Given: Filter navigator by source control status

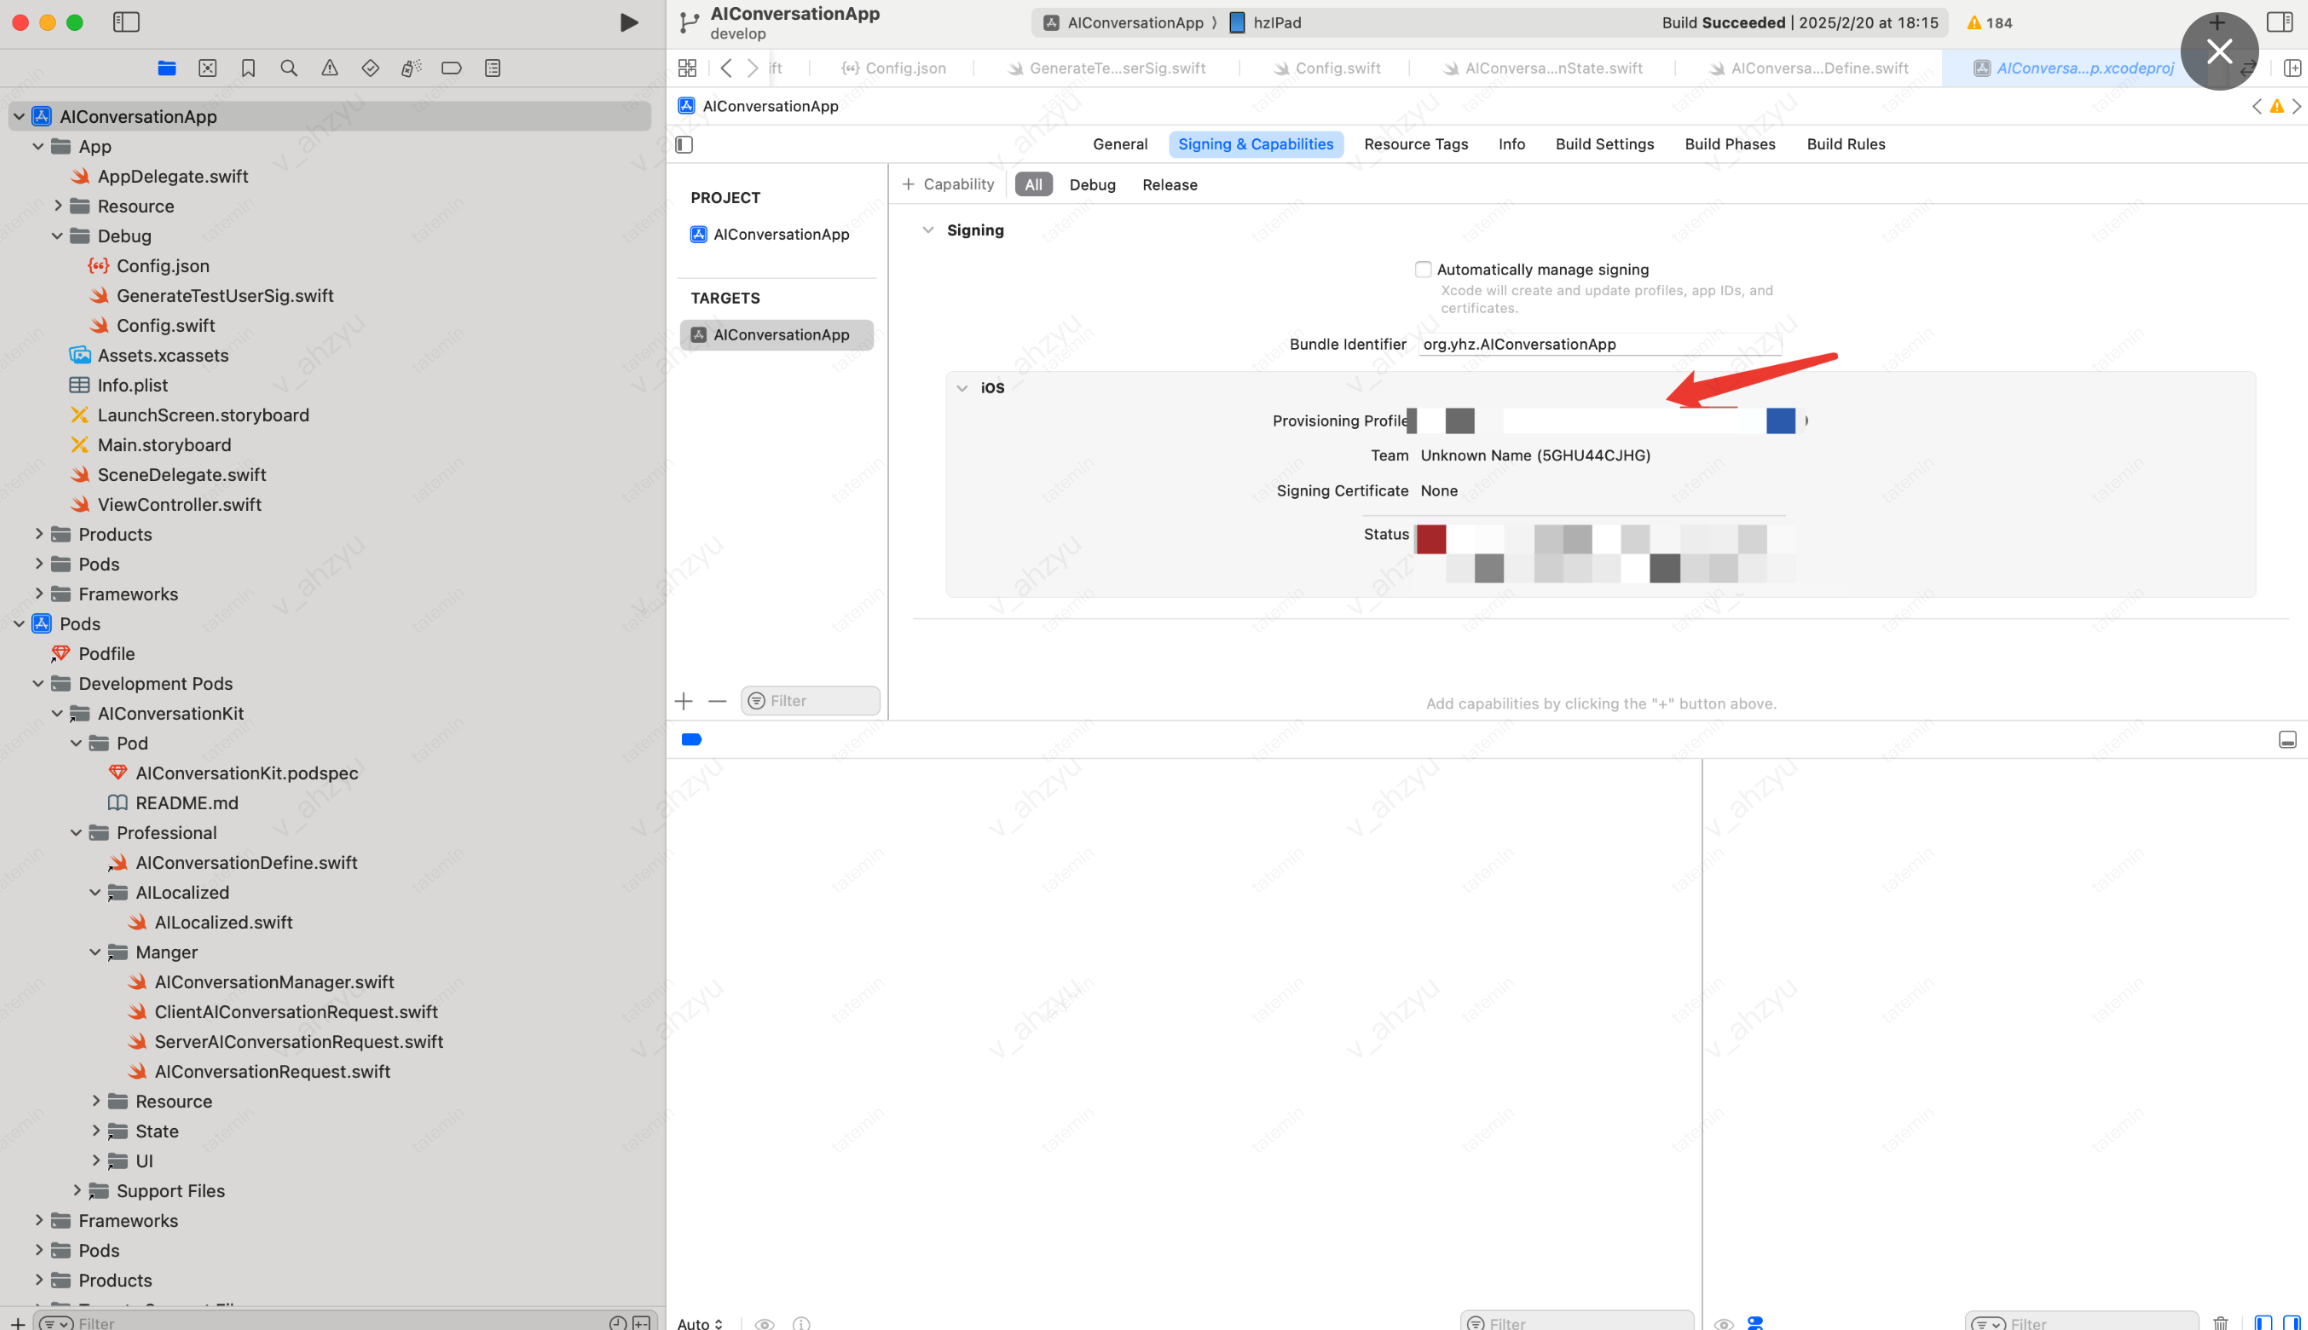Looking at the screenshot, I should tap(641, 1322).
